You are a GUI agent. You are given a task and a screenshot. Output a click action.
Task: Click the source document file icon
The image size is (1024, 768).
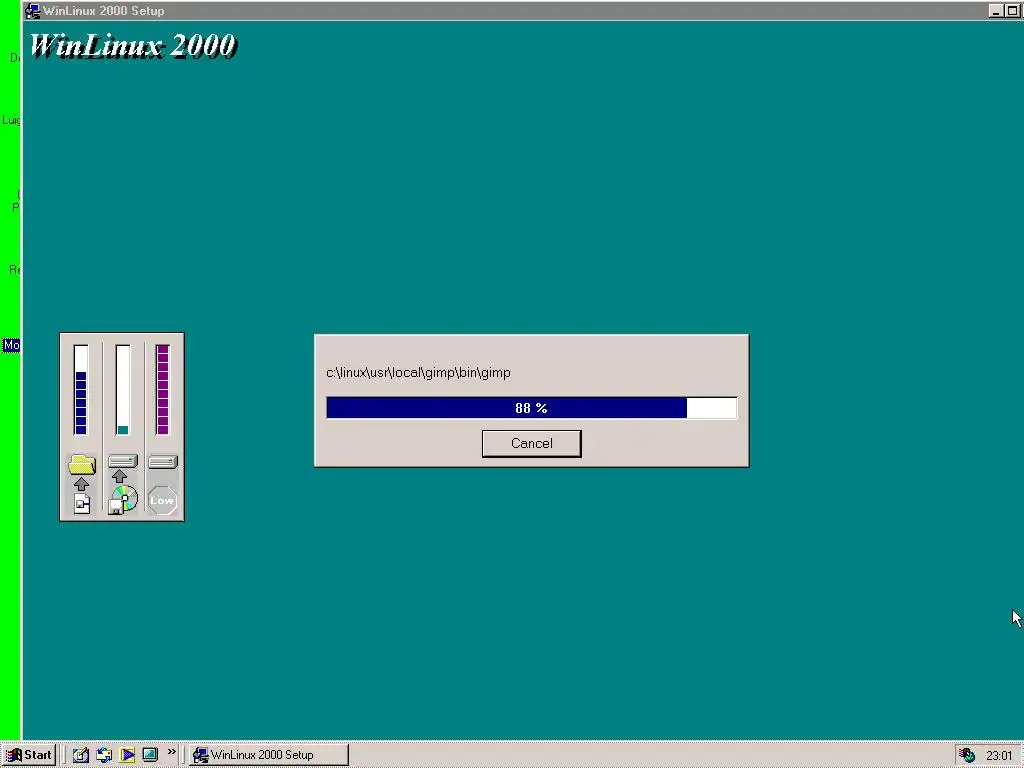click(x=82, y=504)
